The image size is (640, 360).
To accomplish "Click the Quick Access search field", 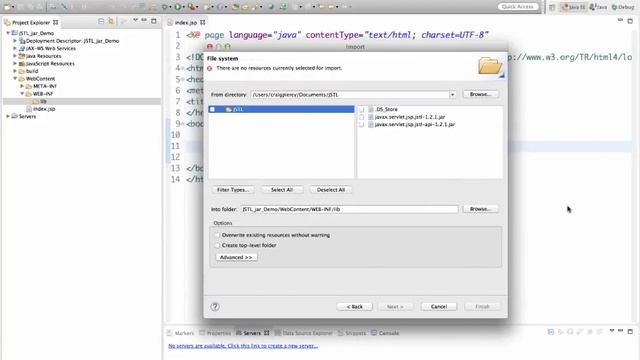I will [518, 7].
